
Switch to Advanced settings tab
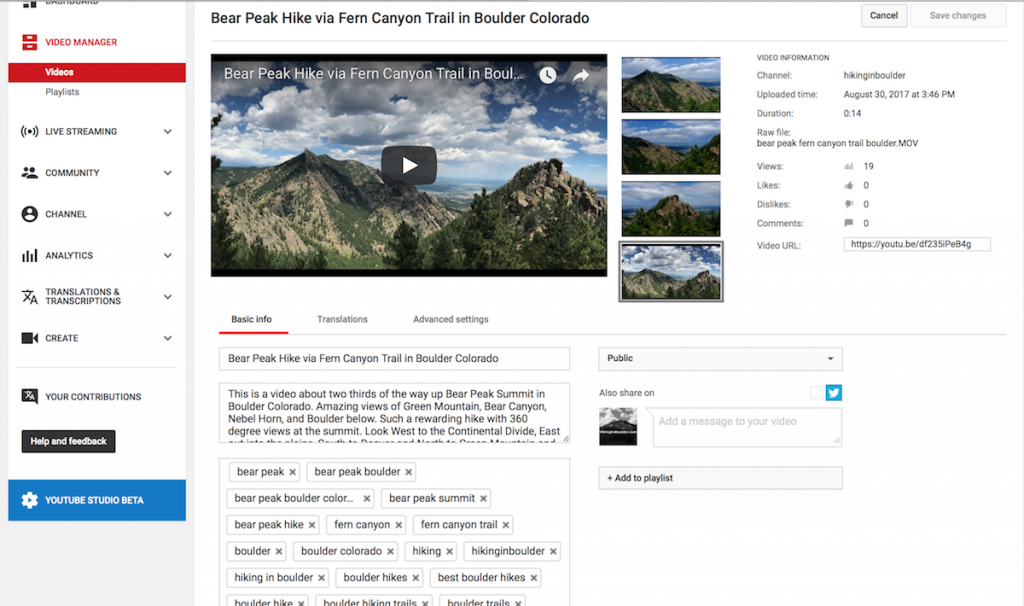pos(451,319)
